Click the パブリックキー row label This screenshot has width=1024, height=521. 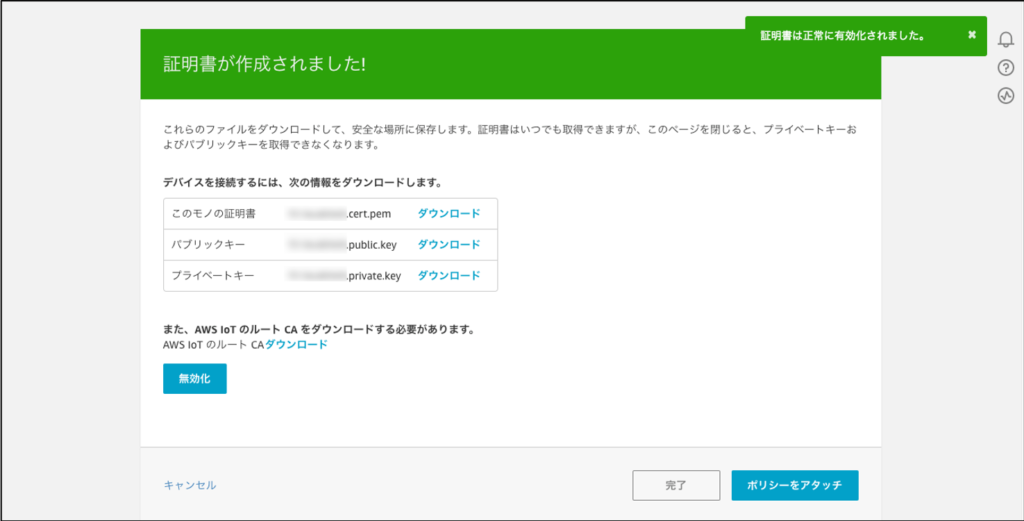(207, 244)
